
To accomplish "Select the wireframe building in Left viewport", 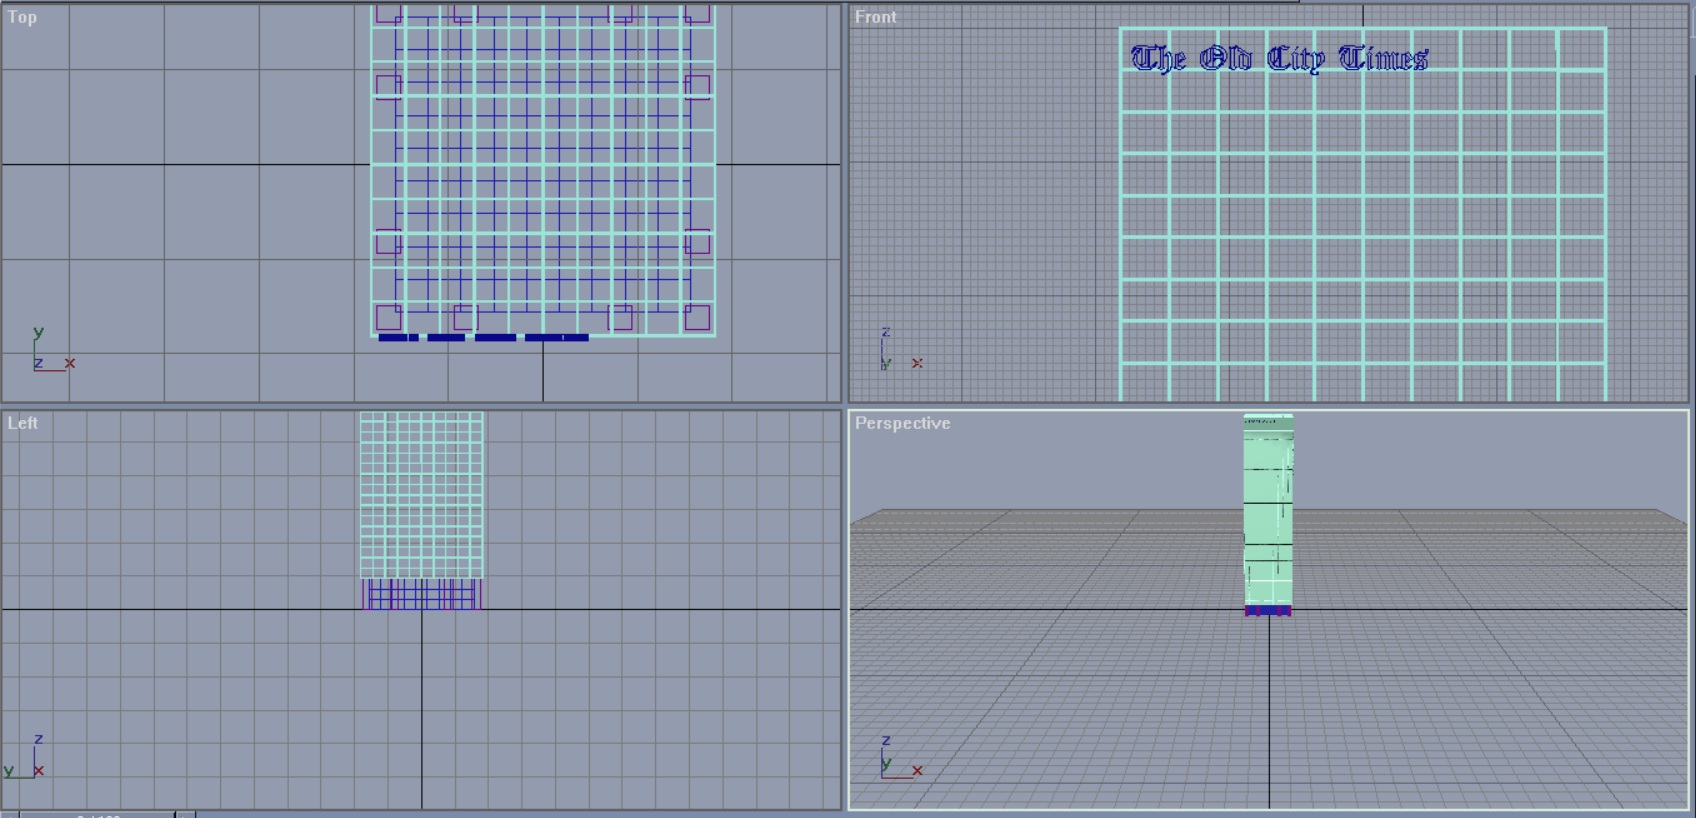I will [421, 495].
